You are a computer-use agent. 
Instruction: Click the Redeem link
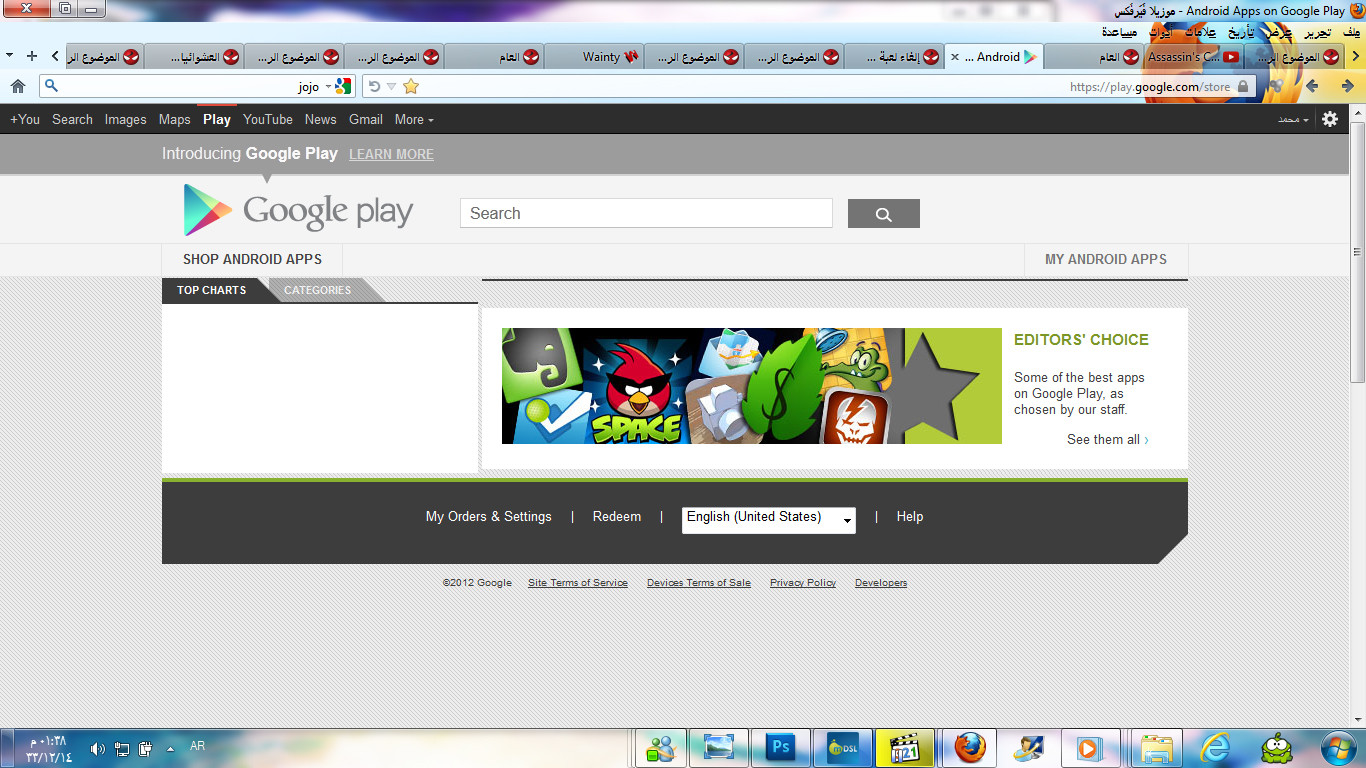617,517
